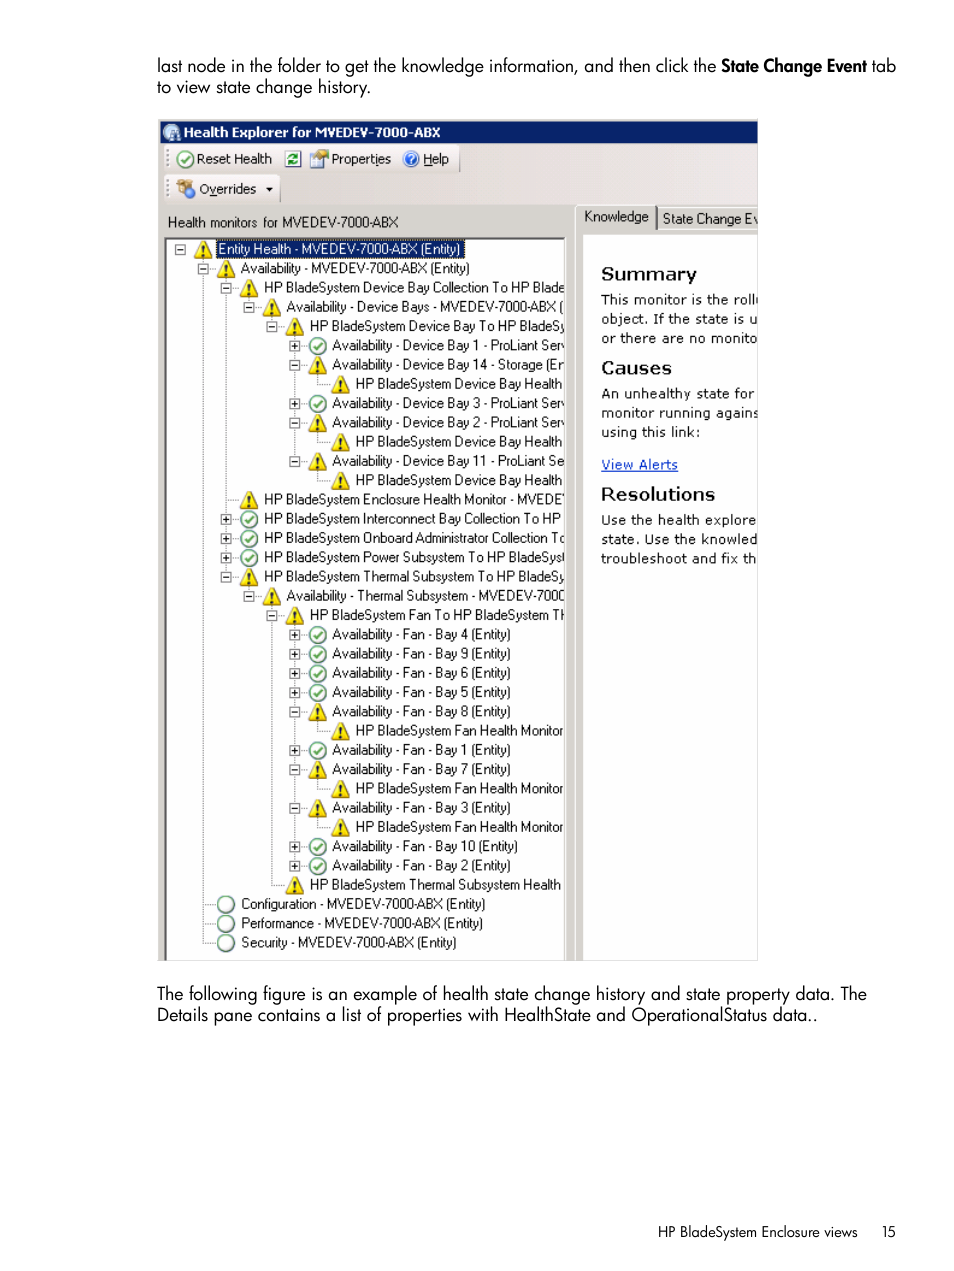Select Security - MVEDEV-7000-ABX (Entity)

pyautogui.click(x=348, y=943)
